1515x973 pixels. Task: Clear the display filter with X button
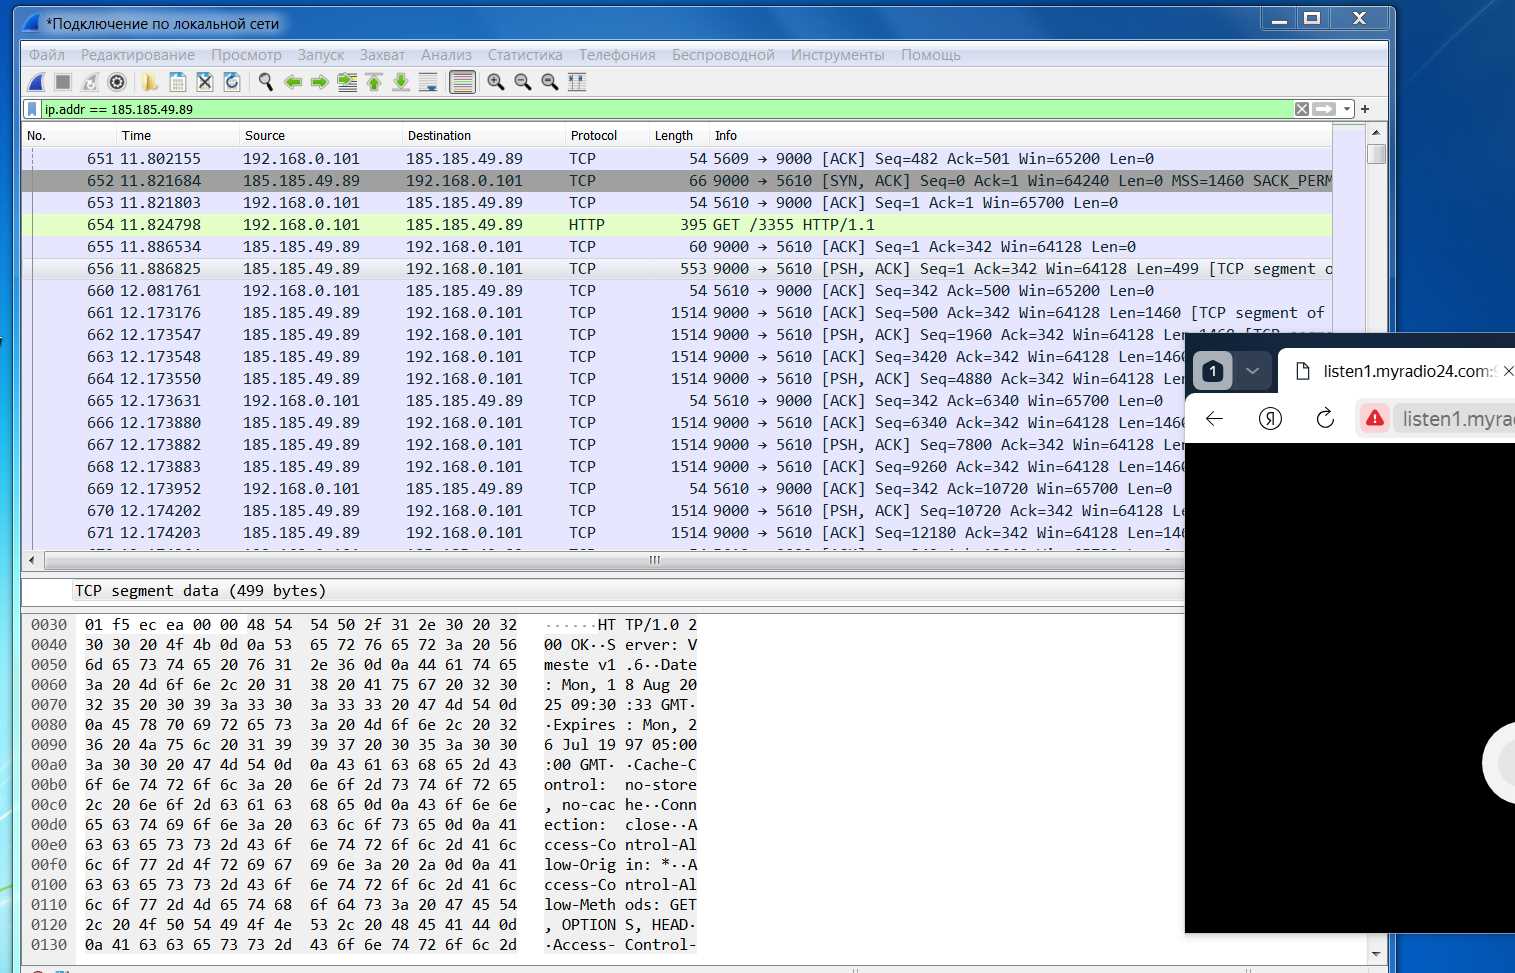coord(1301,109)
